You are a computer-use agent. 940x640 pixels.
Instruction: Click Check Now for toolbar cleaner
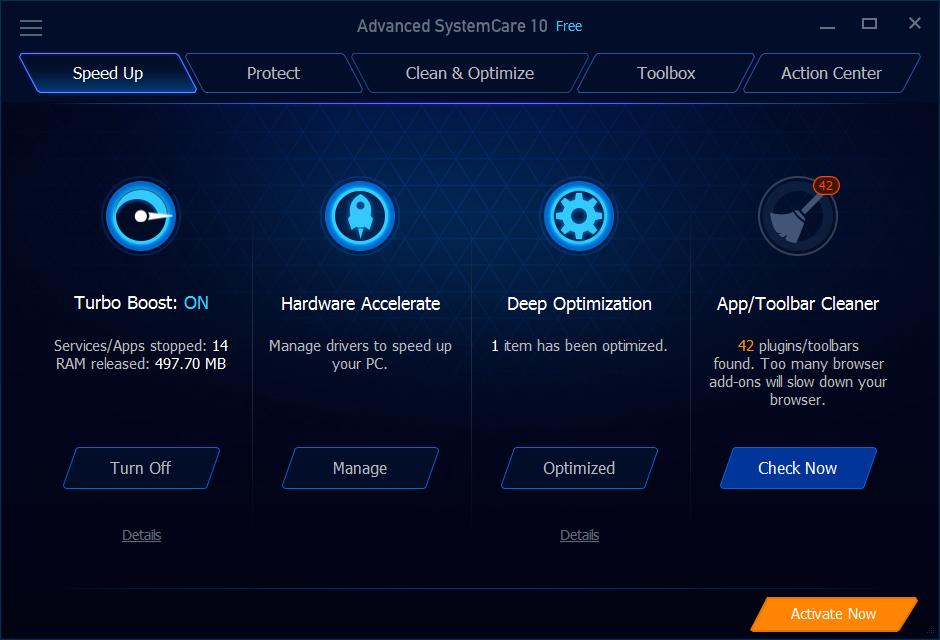pos(798,468)
